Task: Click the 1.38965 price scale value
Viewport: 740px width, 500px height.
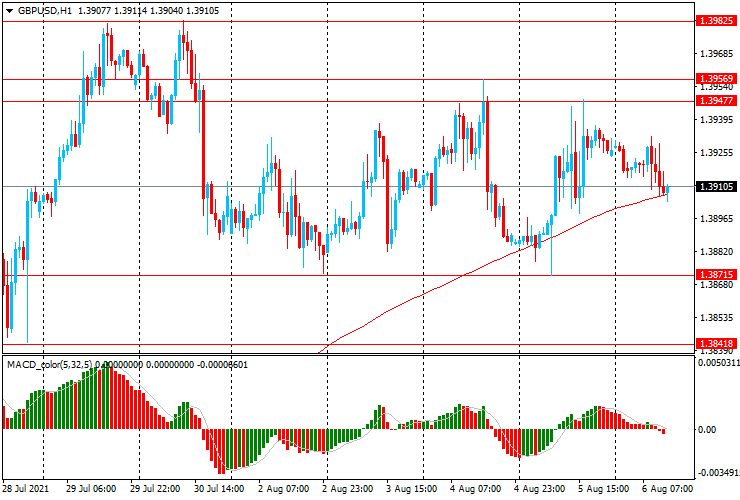Action: tap(717, 219)
